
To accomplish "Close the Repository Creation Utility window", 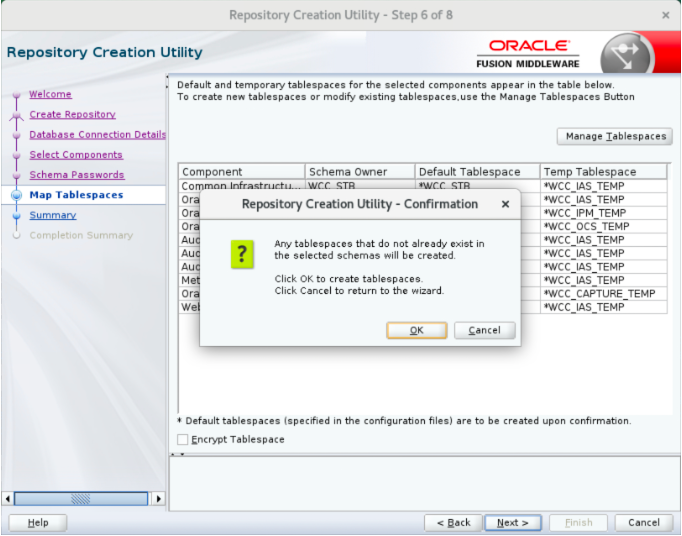I will (x=665, y=15).
